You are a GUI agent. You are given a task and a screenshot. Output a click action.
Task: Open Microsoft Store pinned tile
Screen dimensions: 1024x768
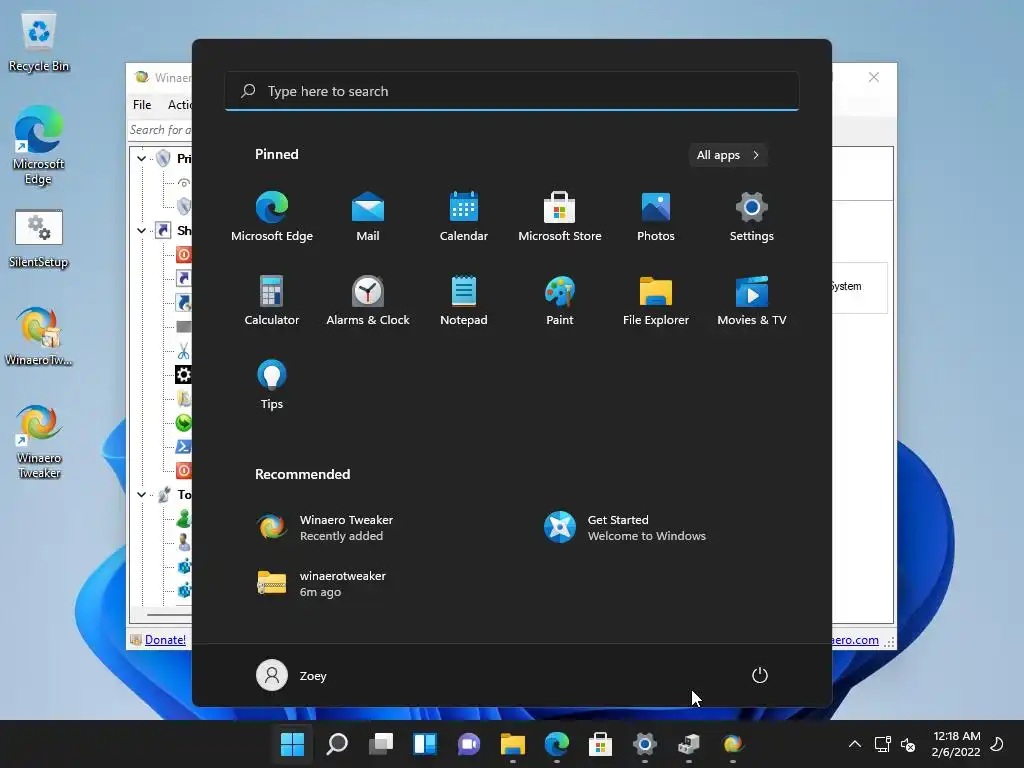click(x=560, y=217)
